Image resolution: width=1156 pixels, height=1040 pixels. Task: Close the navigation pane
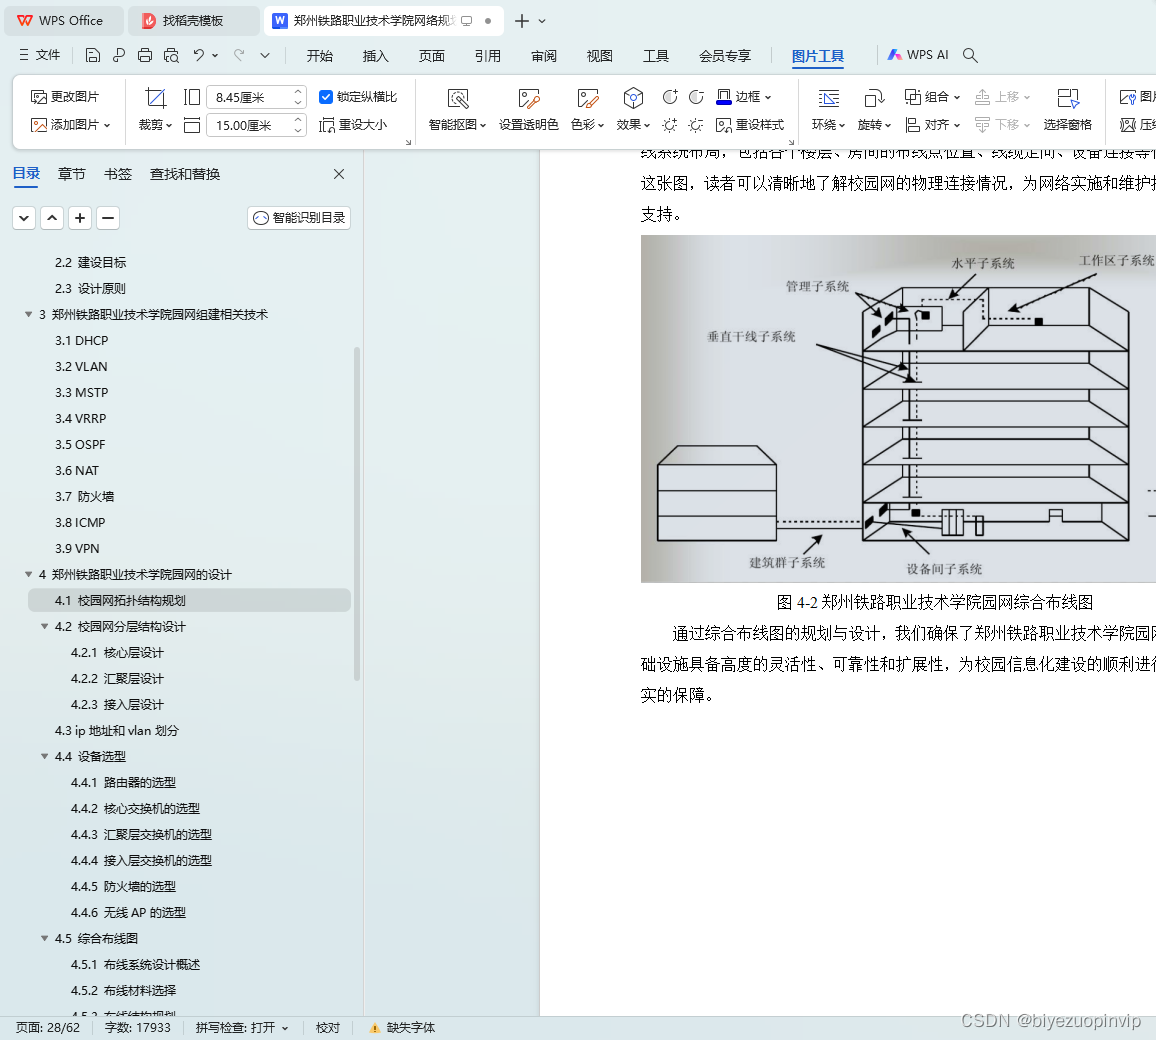coord(339,174)
